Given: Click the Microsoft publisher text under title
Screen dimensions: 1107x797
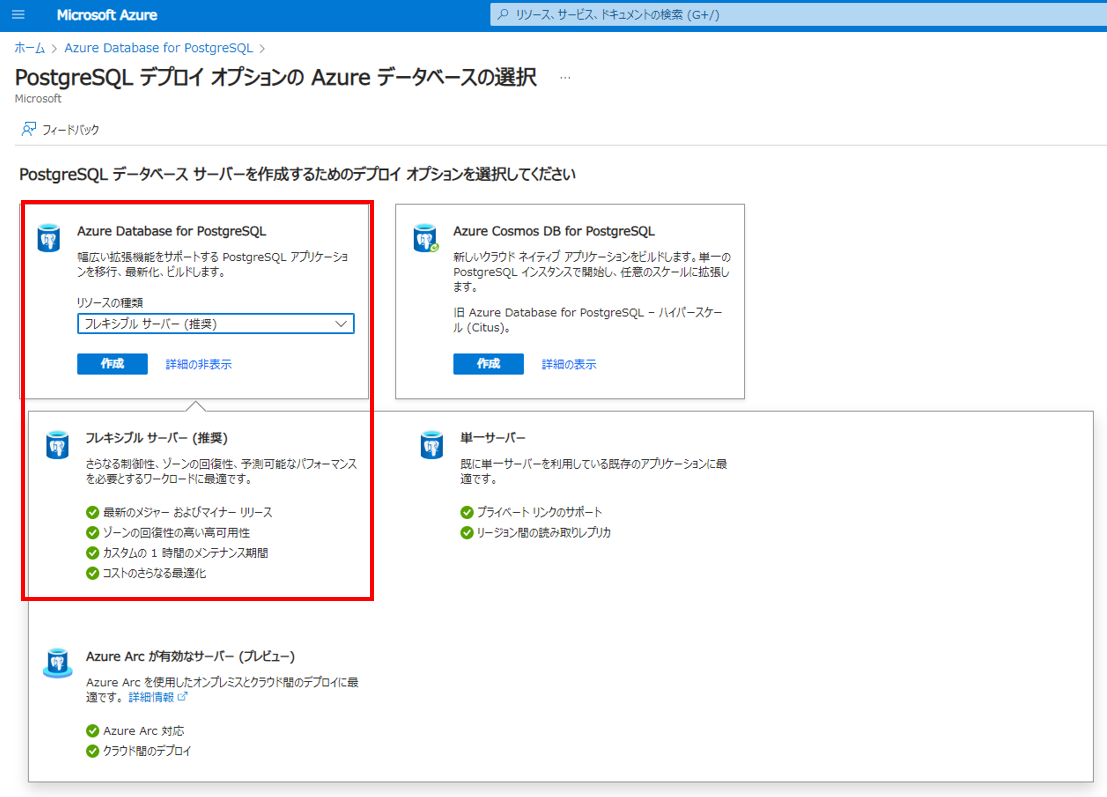Looking at the screenshot, I should point(38,99).
